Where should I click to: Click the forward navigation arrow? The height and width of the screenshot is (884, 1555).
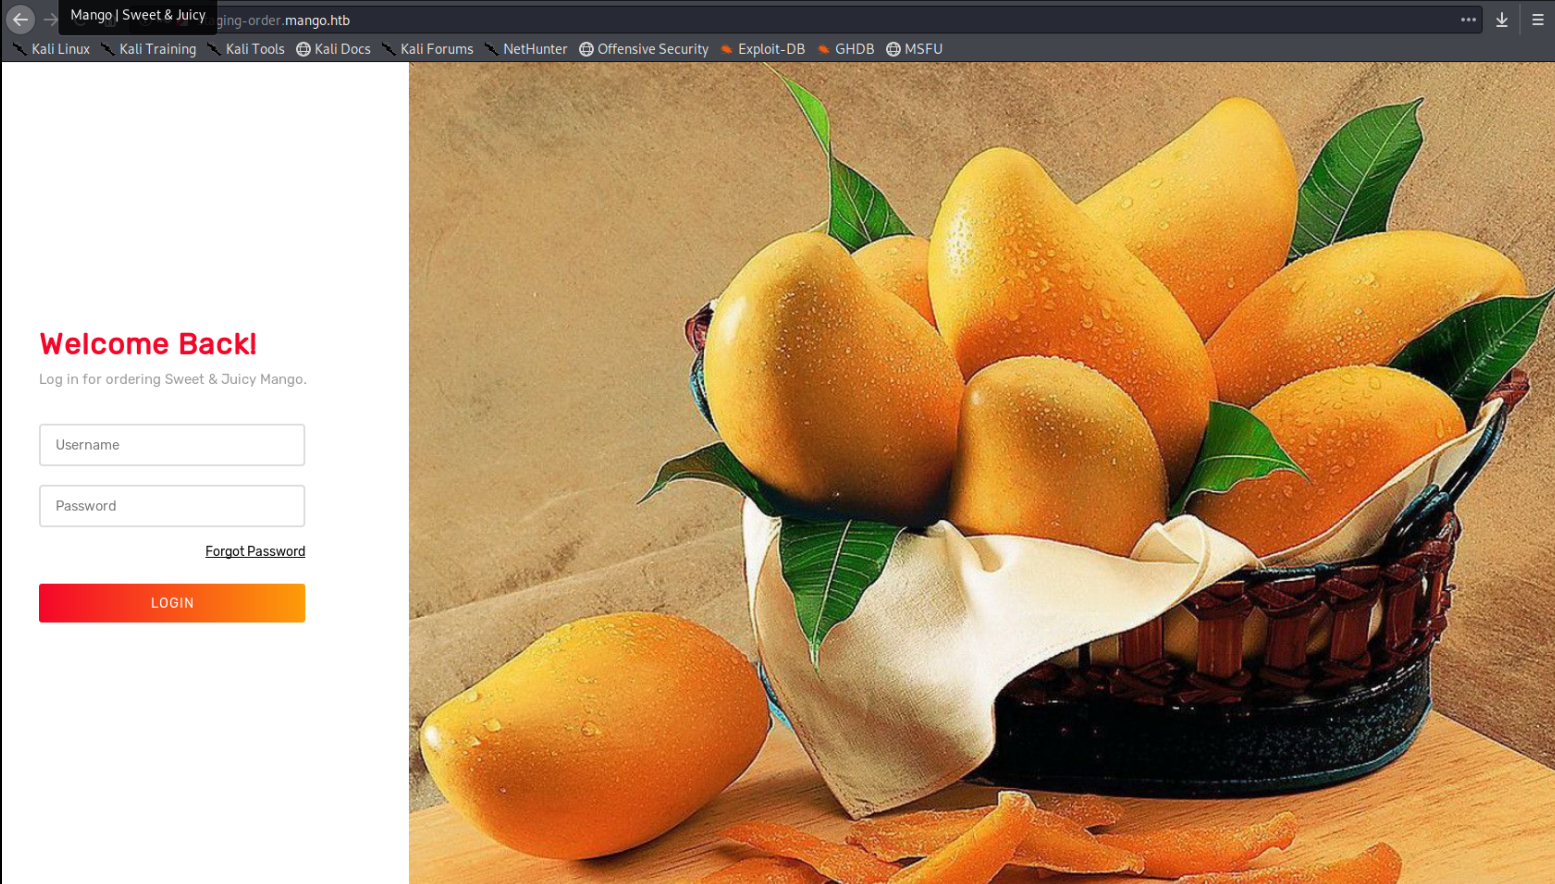(50, 19)
